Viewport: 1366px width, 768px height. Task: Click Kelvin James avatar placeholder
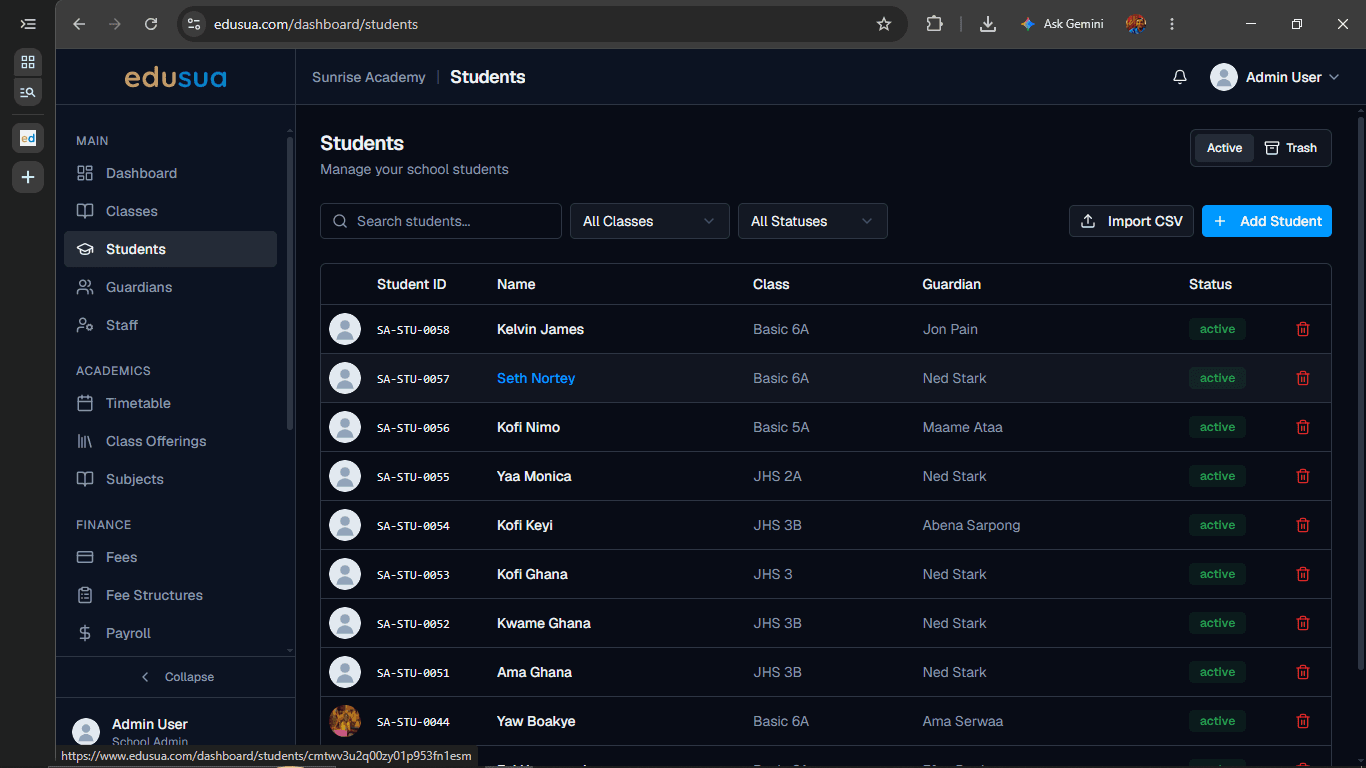345,329
